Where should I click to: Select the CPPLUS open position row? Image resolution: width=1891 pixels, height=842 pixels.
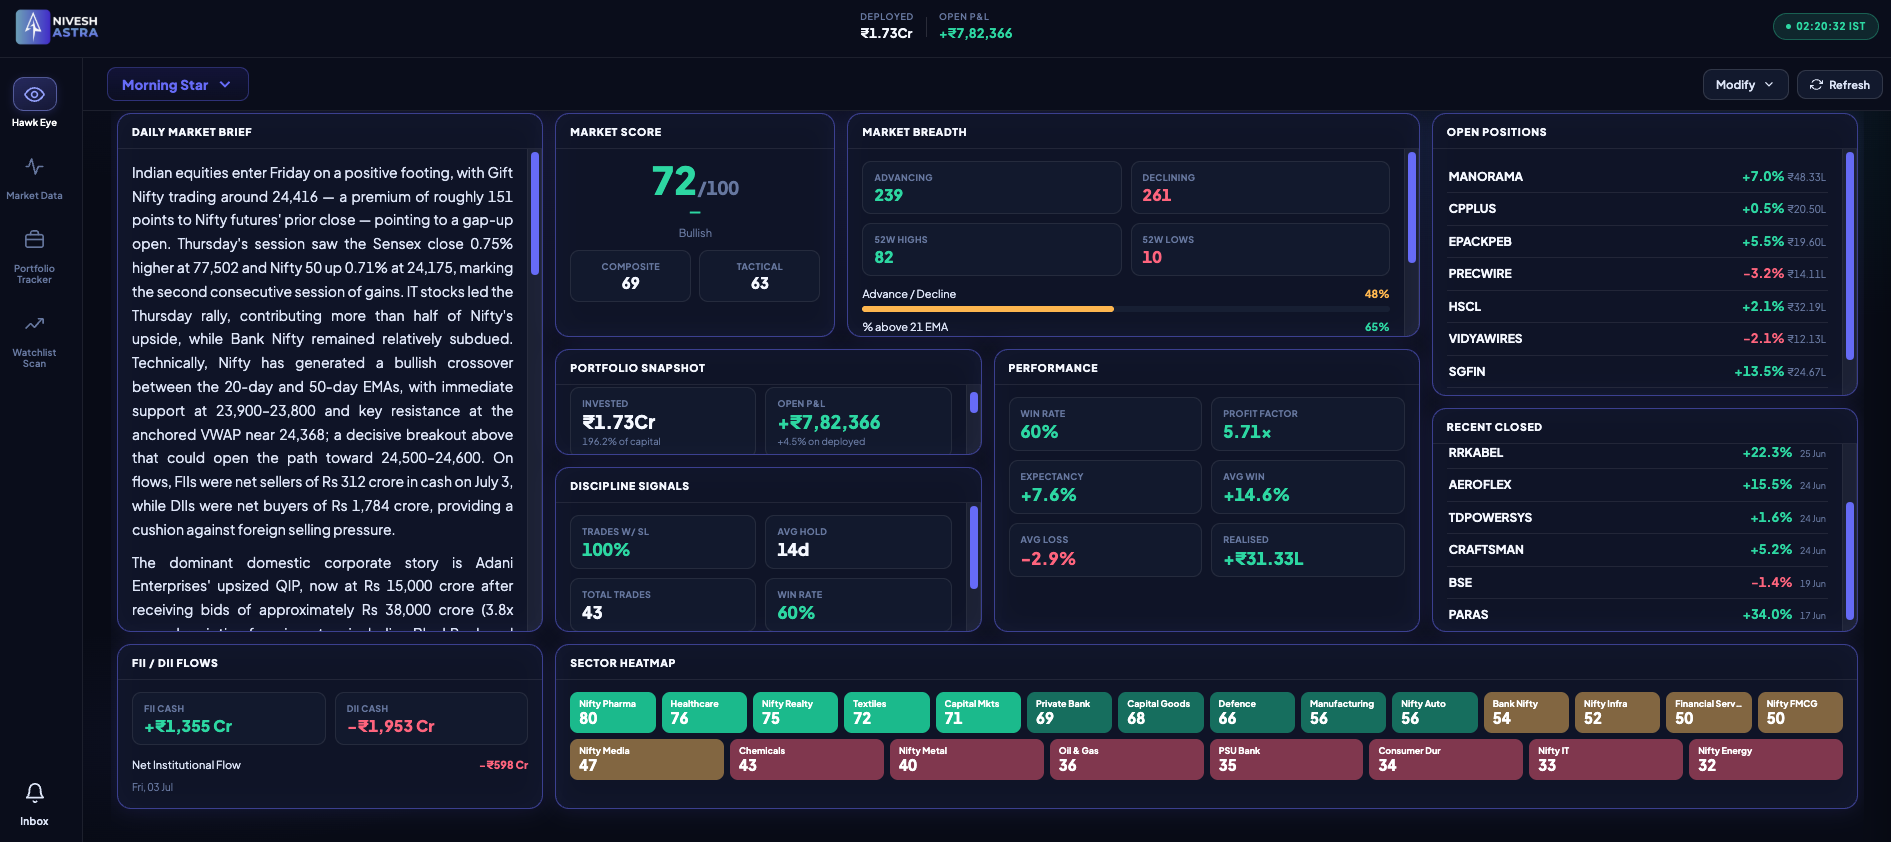tap(1637, 209)
